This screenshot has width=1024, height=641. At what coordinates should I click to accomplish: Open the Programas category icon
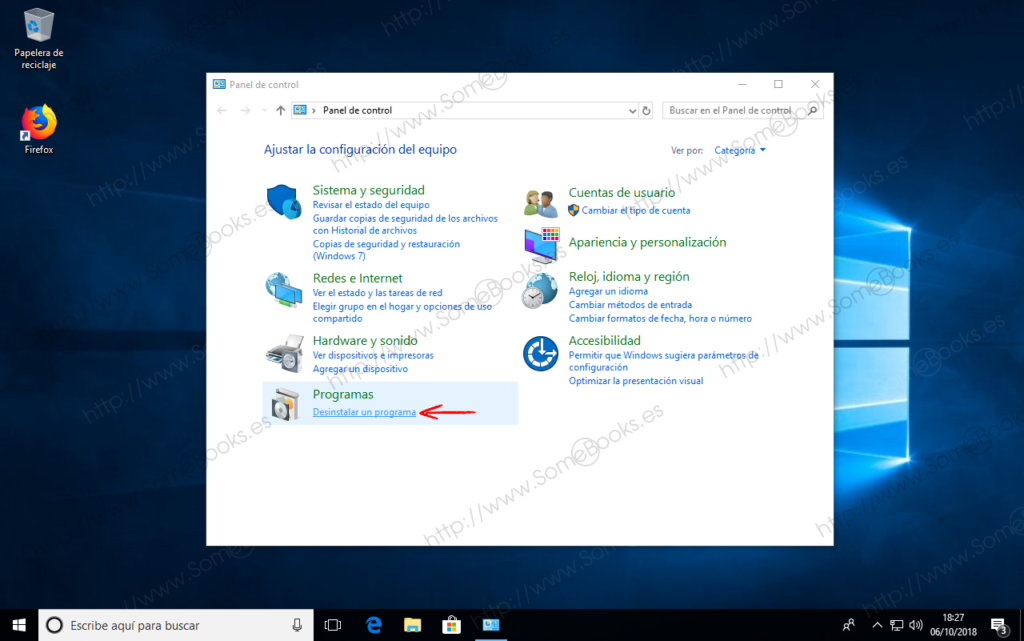(x=283, y=403)
